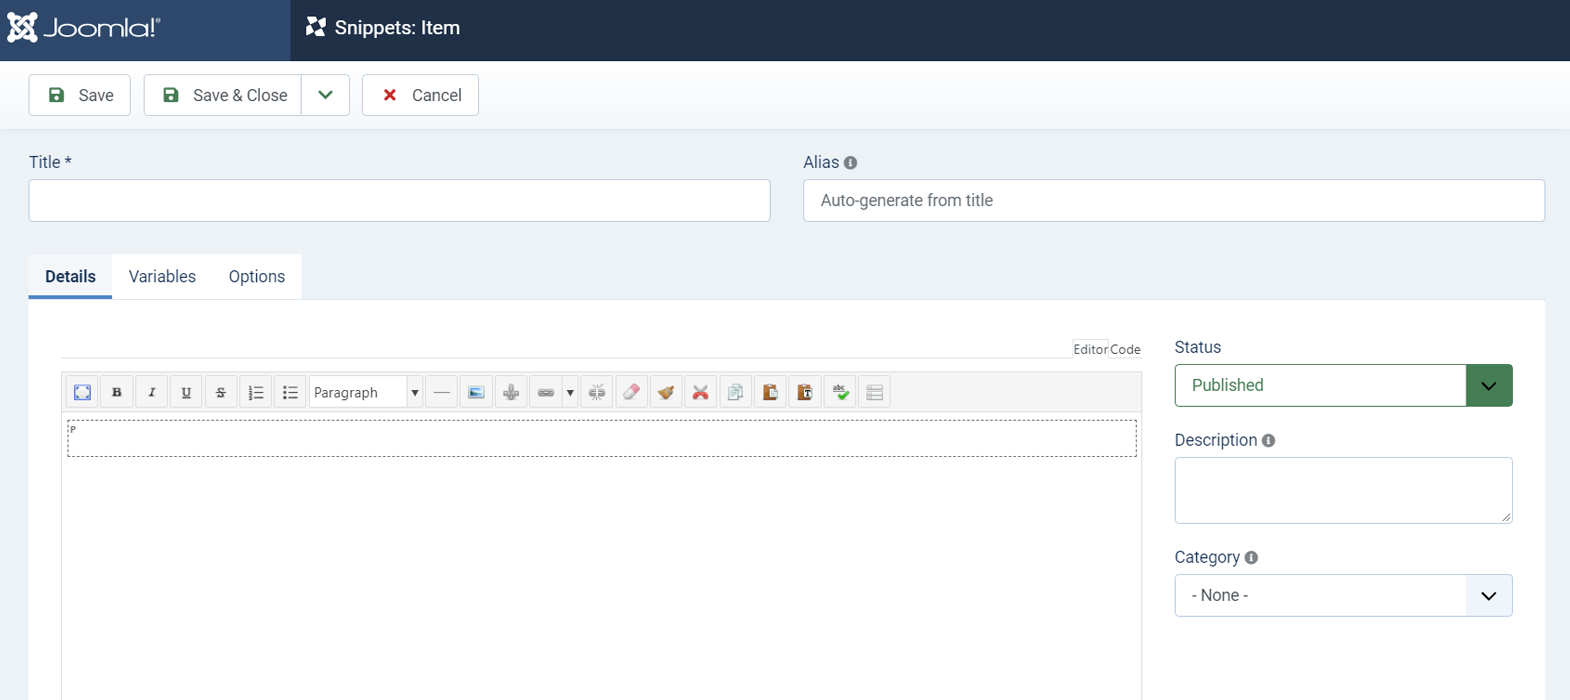Click the Save & Close button

click(224, 95)
